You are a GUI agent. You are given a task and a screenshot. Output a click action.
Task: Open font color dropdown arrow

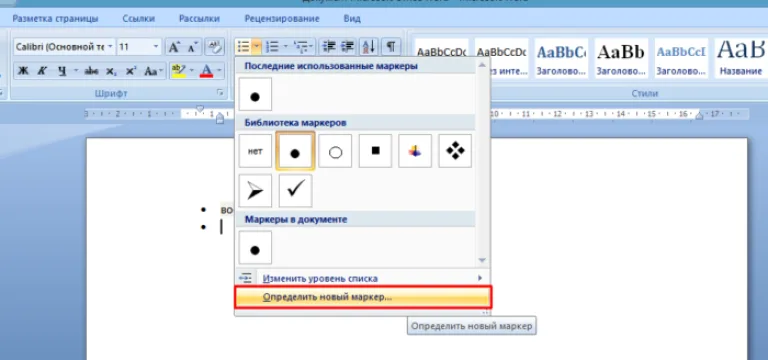click(x=219, y=71)
